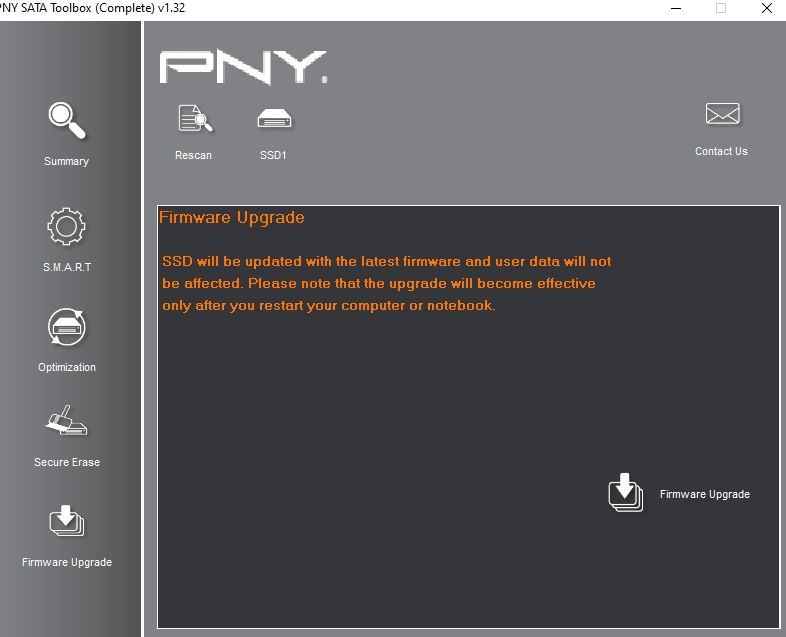Image resolution: width=786 pixels, height=637 pixels.
Task: Click the SSD1 text label
Action: point(274,155)
